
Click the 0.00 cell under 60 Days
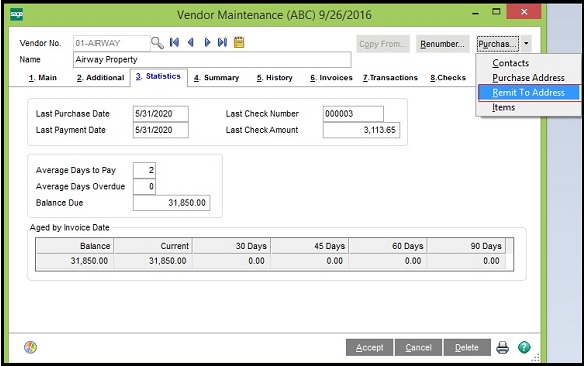click(x=388, y=261)
